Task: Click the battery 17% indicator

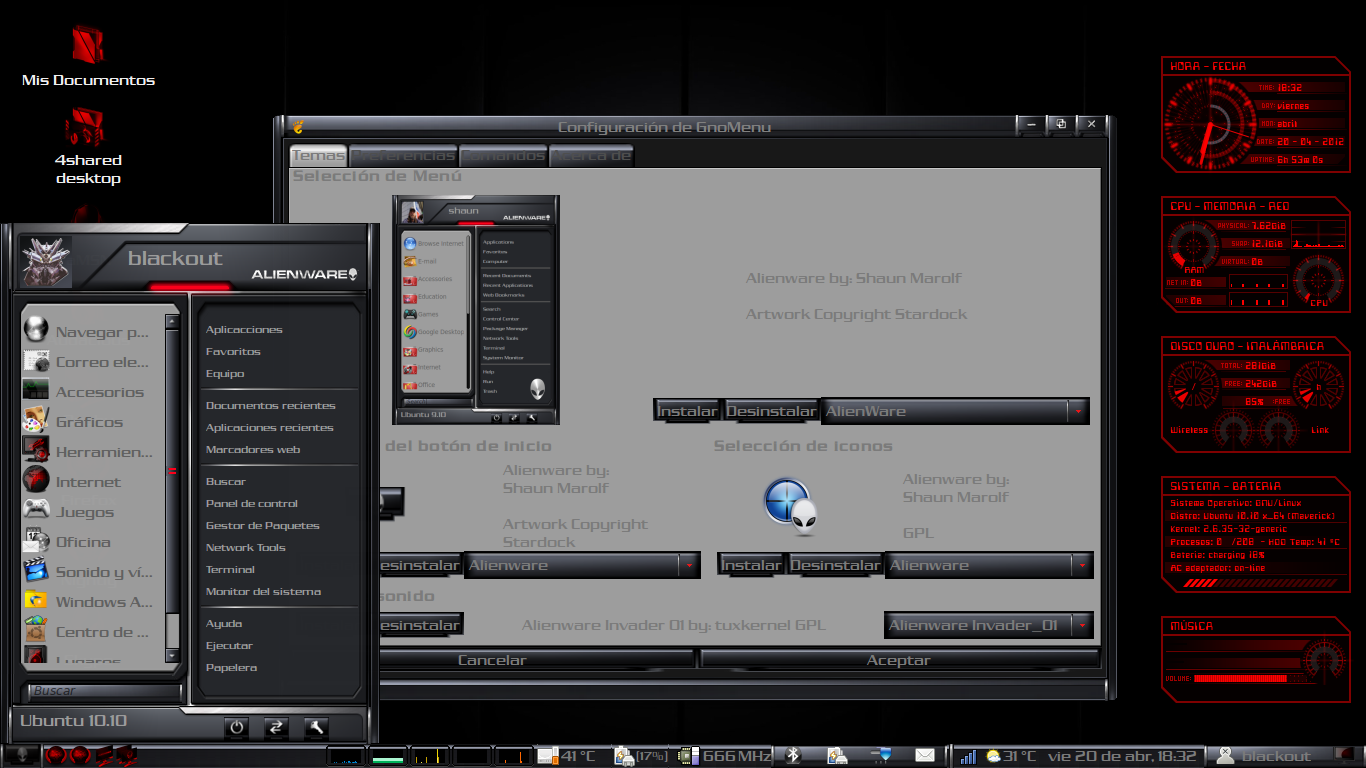Action: (x=641, y=756)
